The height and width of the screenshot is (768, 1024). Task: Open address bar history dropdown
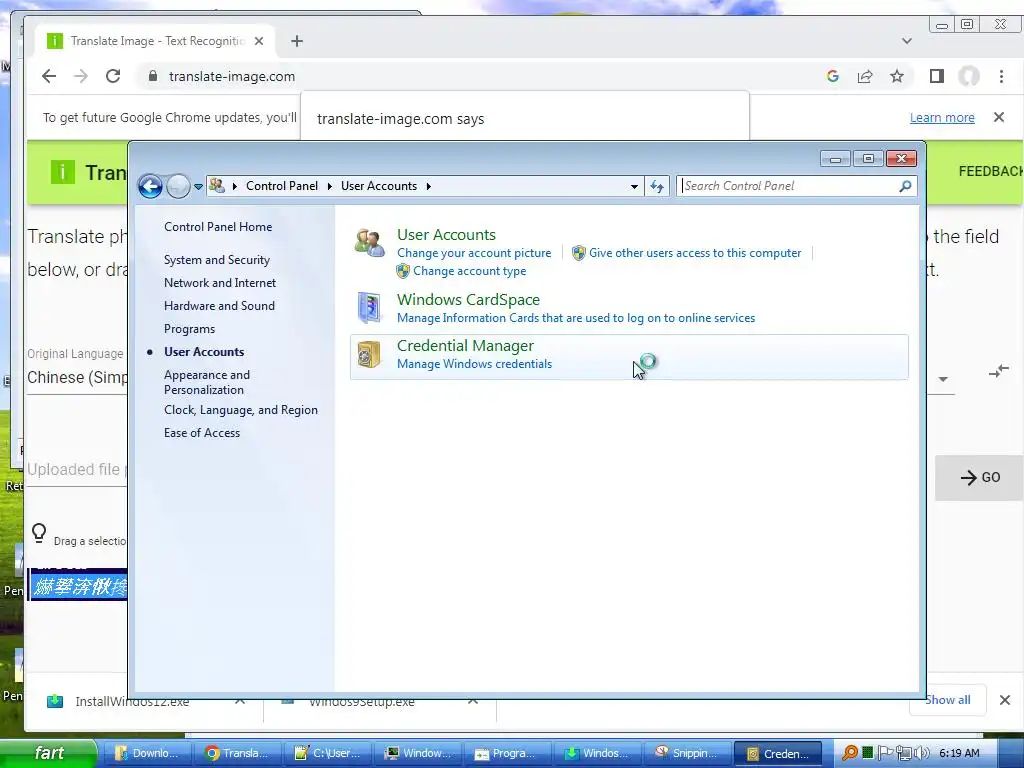coord(634,186)
